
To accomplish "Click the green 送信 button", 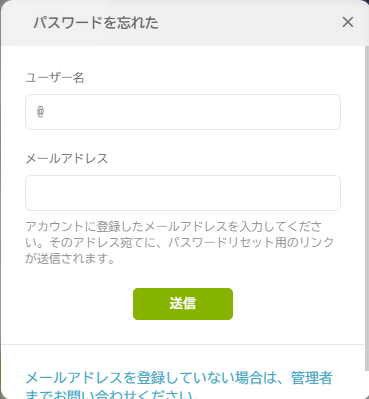I will tap(183, 304).
